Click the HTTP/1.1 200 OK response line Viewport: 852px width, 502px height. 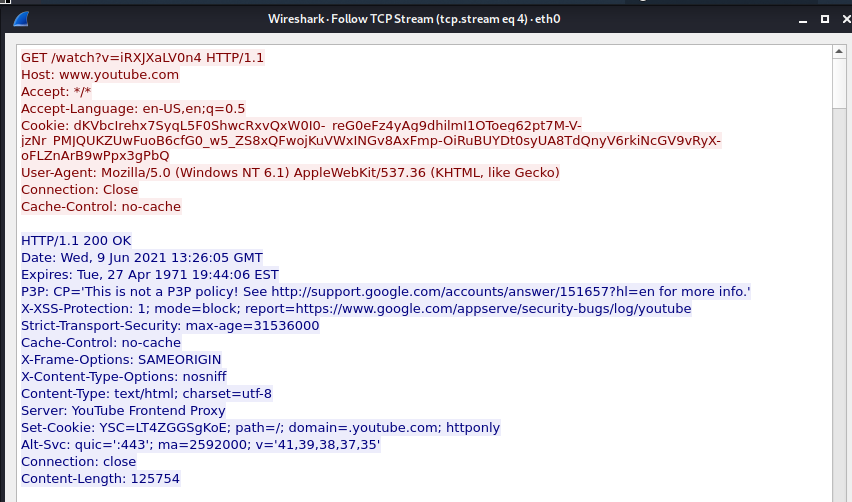76,241
